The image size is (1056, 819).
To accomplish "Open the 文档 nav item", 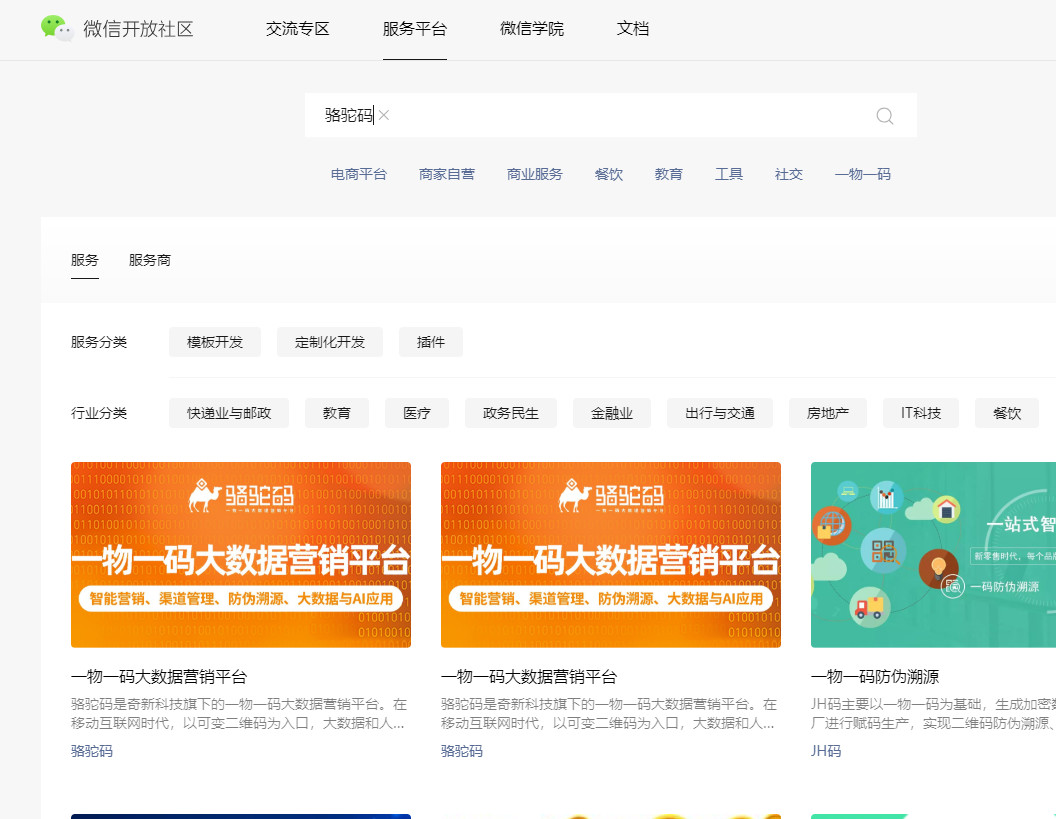I will [x=633, y=29].
